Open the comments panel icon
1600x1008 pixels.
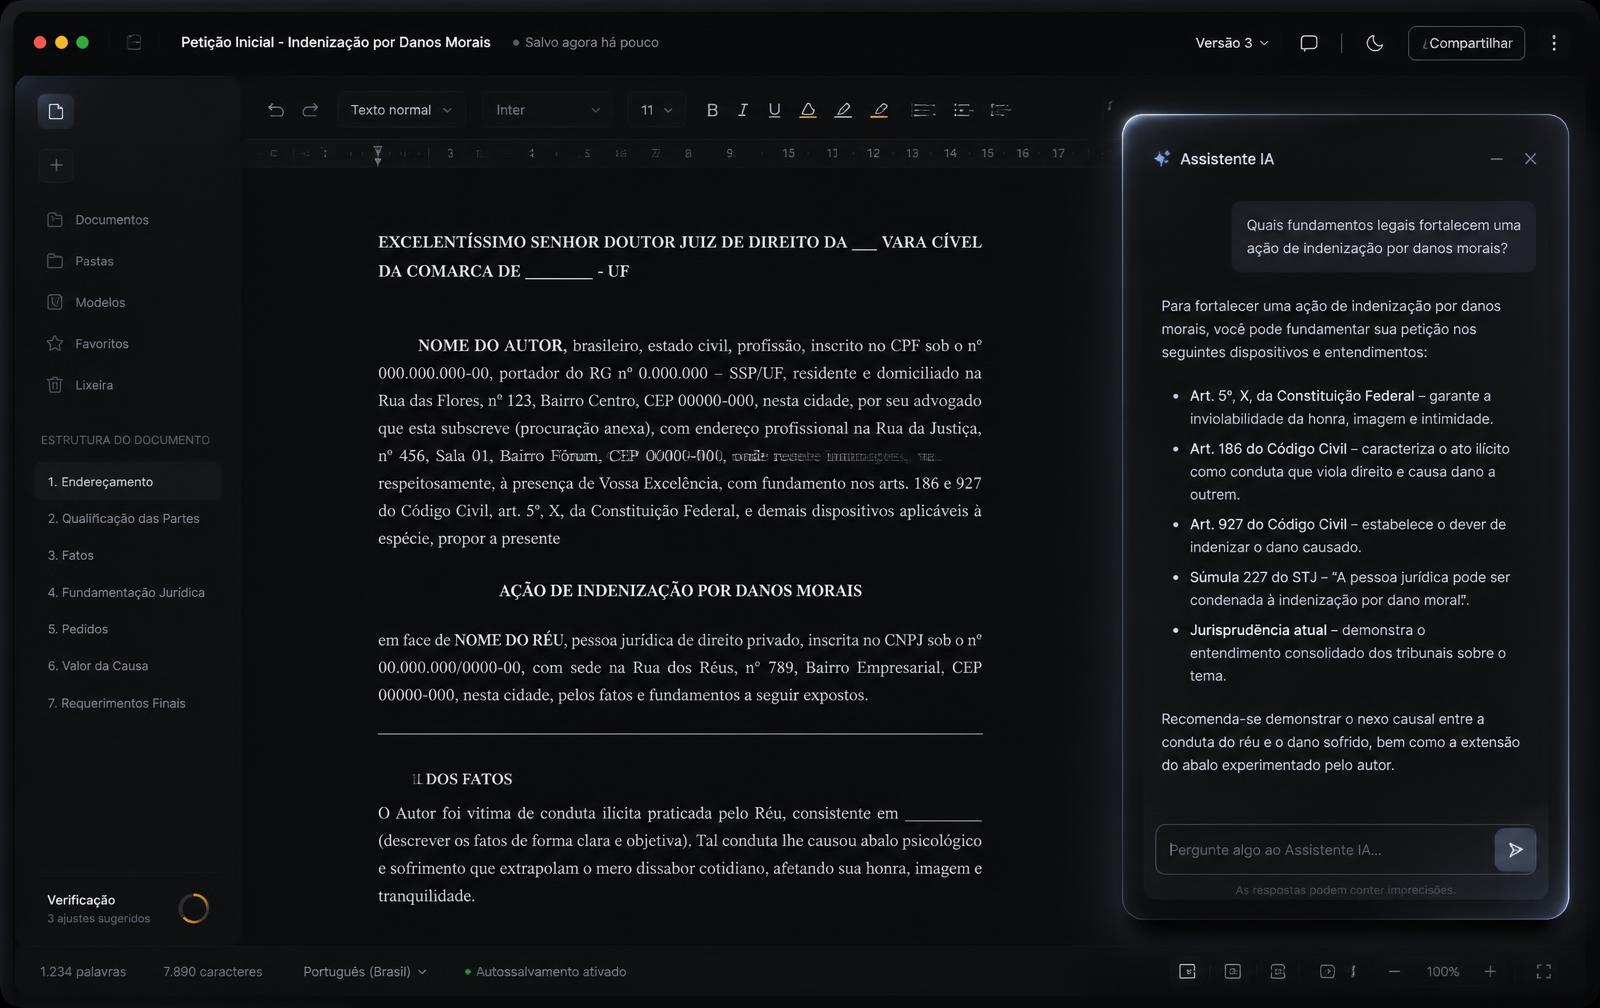[x=1309, y=43]
